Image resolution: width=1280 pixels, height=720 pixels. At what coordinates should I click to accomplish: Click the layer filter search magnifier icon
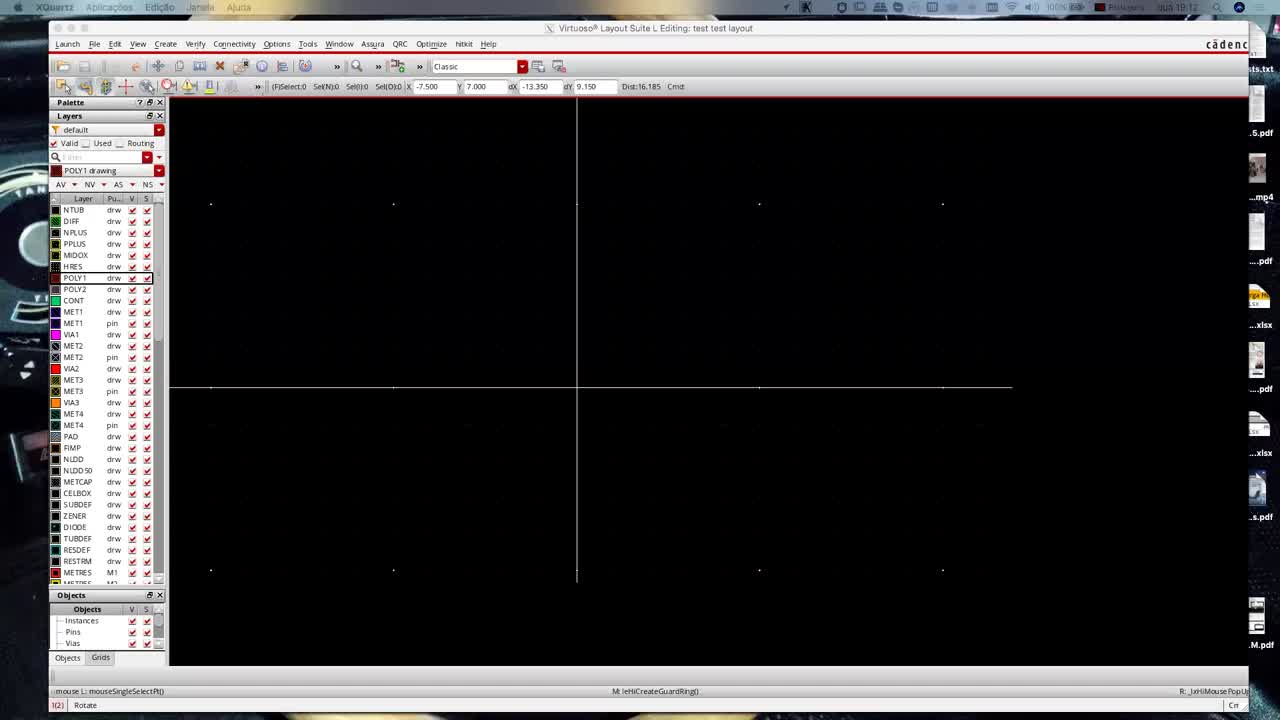tap(56, 157)
